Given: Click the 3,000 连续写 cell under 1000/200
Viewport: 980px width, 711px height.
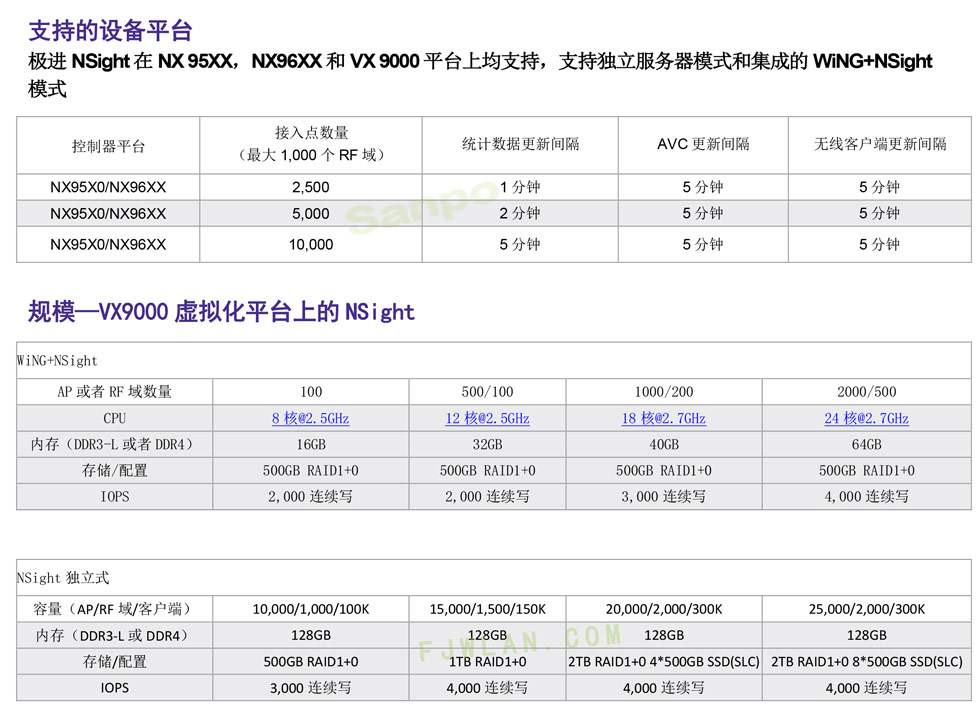Looking at the screenshot, I should 664,497.
